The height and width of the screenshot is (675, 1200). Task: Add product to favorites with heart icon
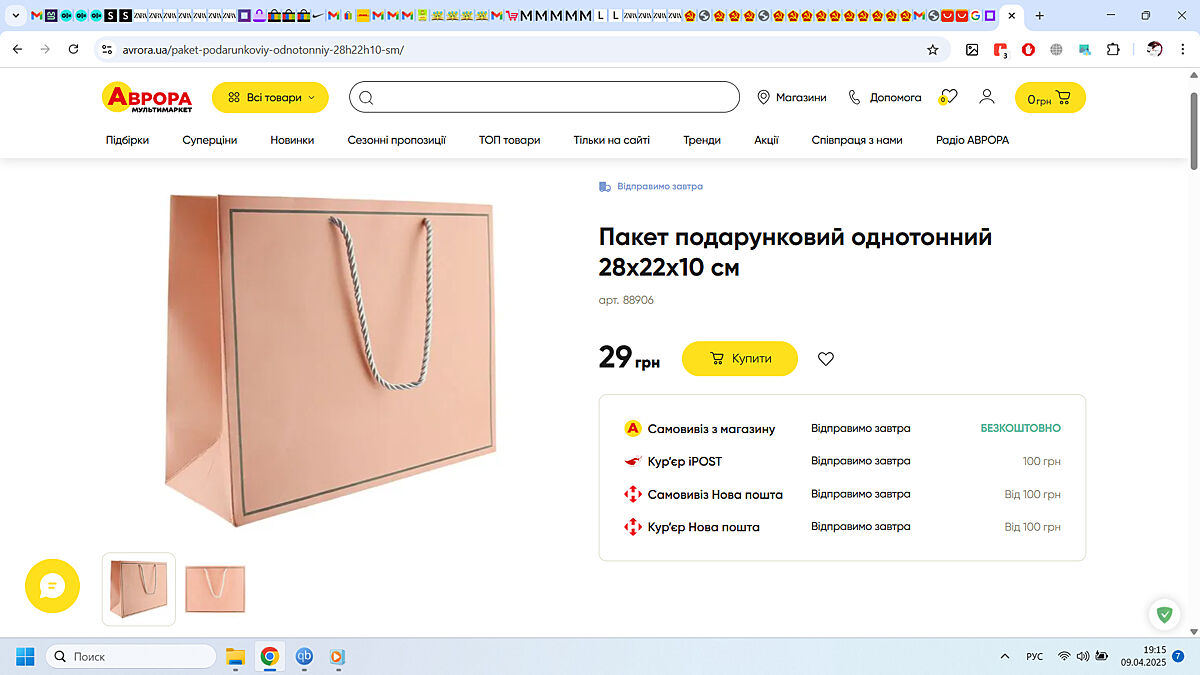coord(825,359)
